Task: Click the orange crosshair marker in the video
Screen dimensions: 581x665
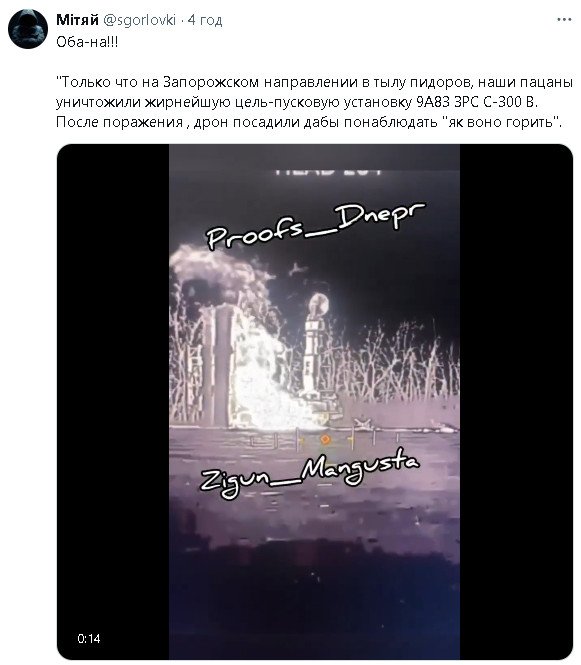Action: 325,440
